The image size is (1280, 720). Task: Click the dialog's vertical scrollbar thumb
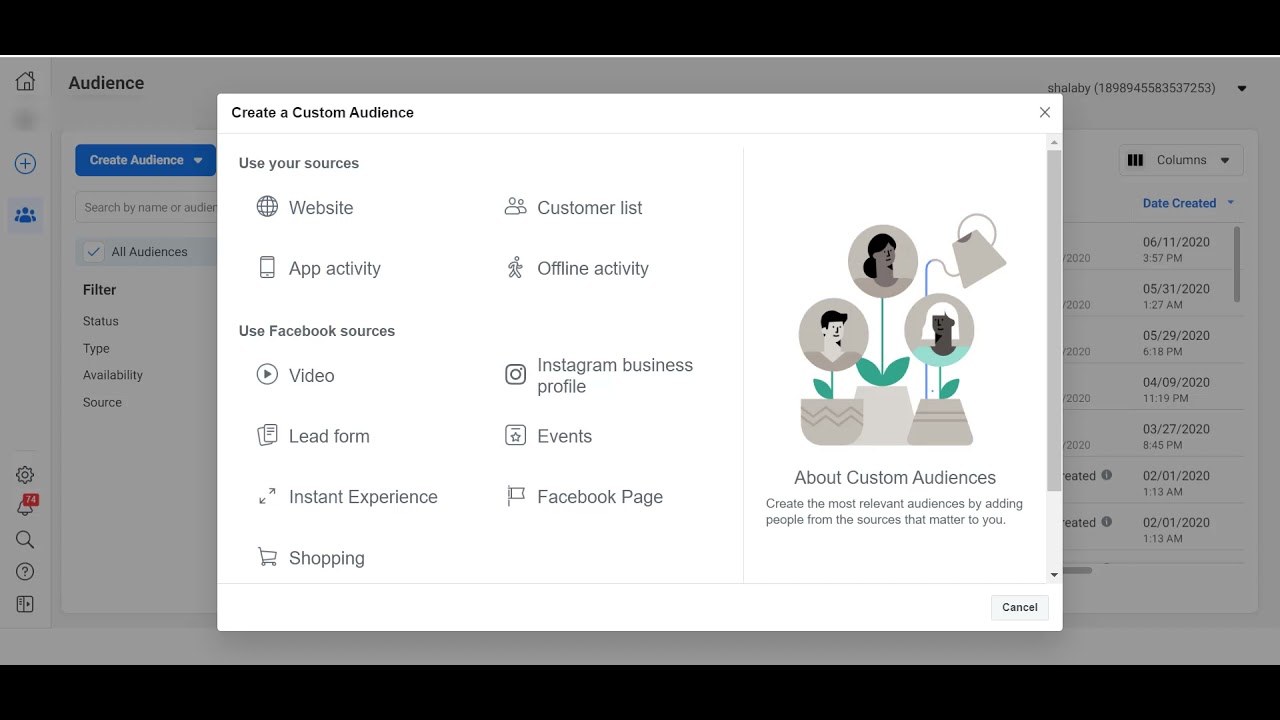1054,320
